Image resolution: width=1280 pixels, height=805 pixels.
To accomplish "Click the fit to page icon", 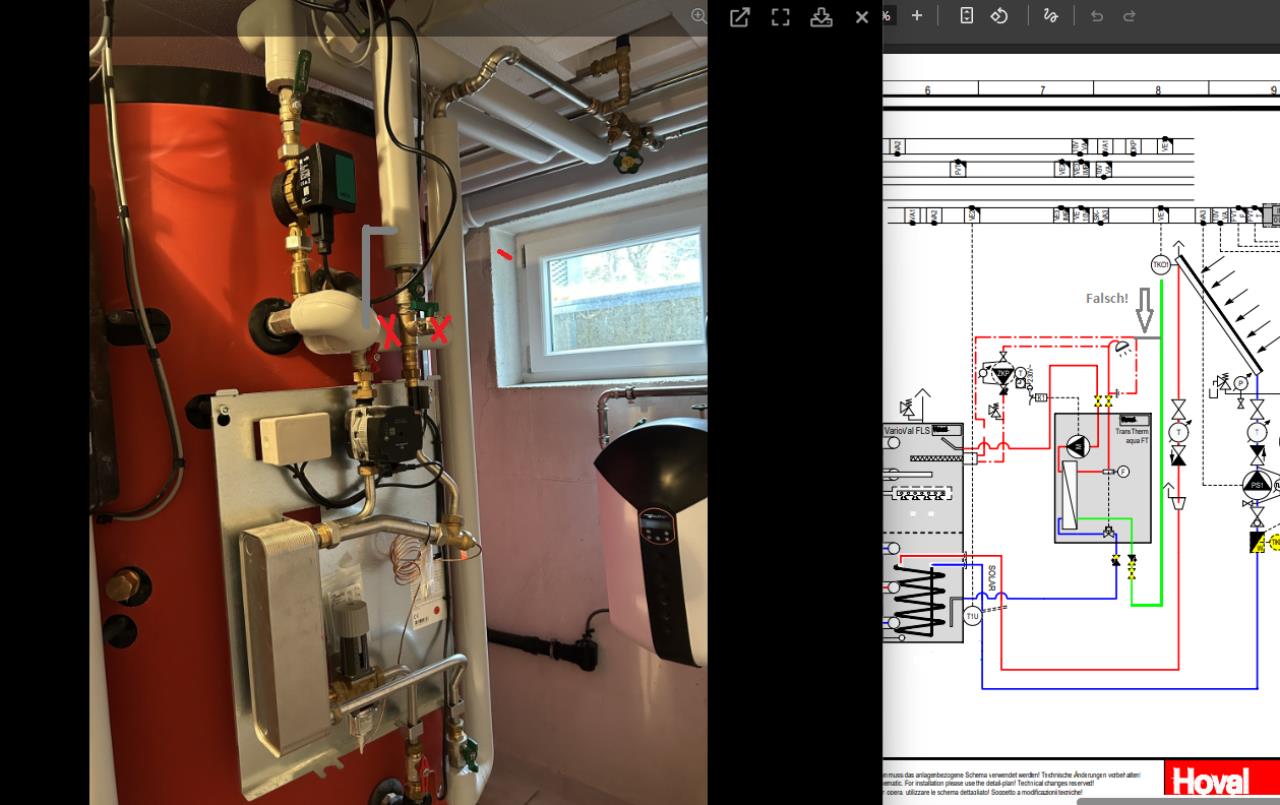I will 966,16.
